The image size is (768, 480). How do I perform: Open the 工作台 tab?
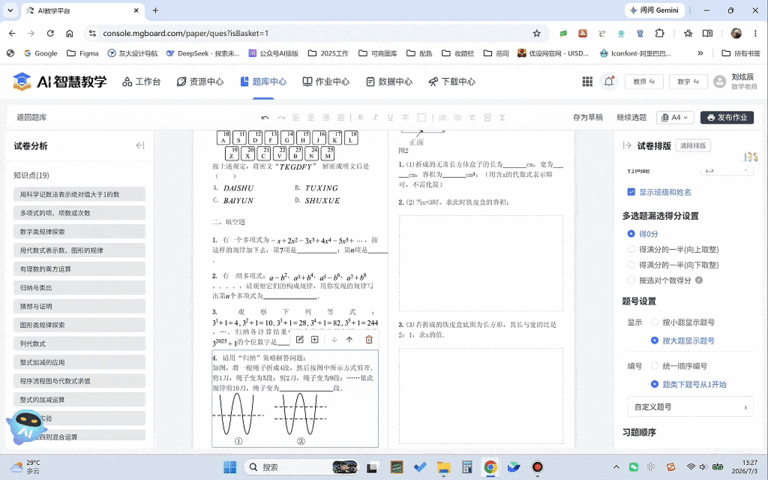click(141, 81)
